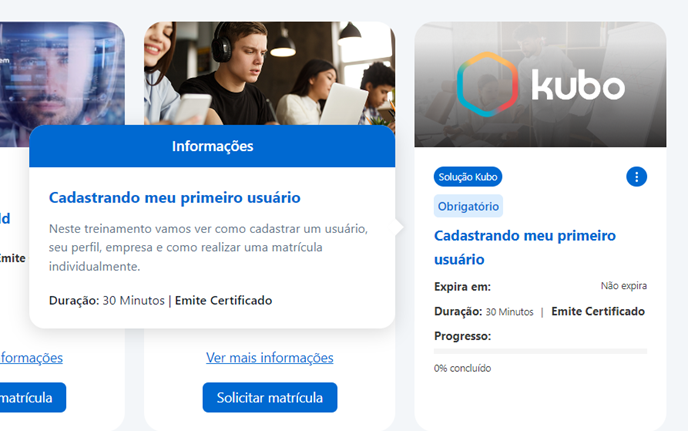Click the training description text in popup
The height and width of the screenshot is (431, 688).
point(208,248)
